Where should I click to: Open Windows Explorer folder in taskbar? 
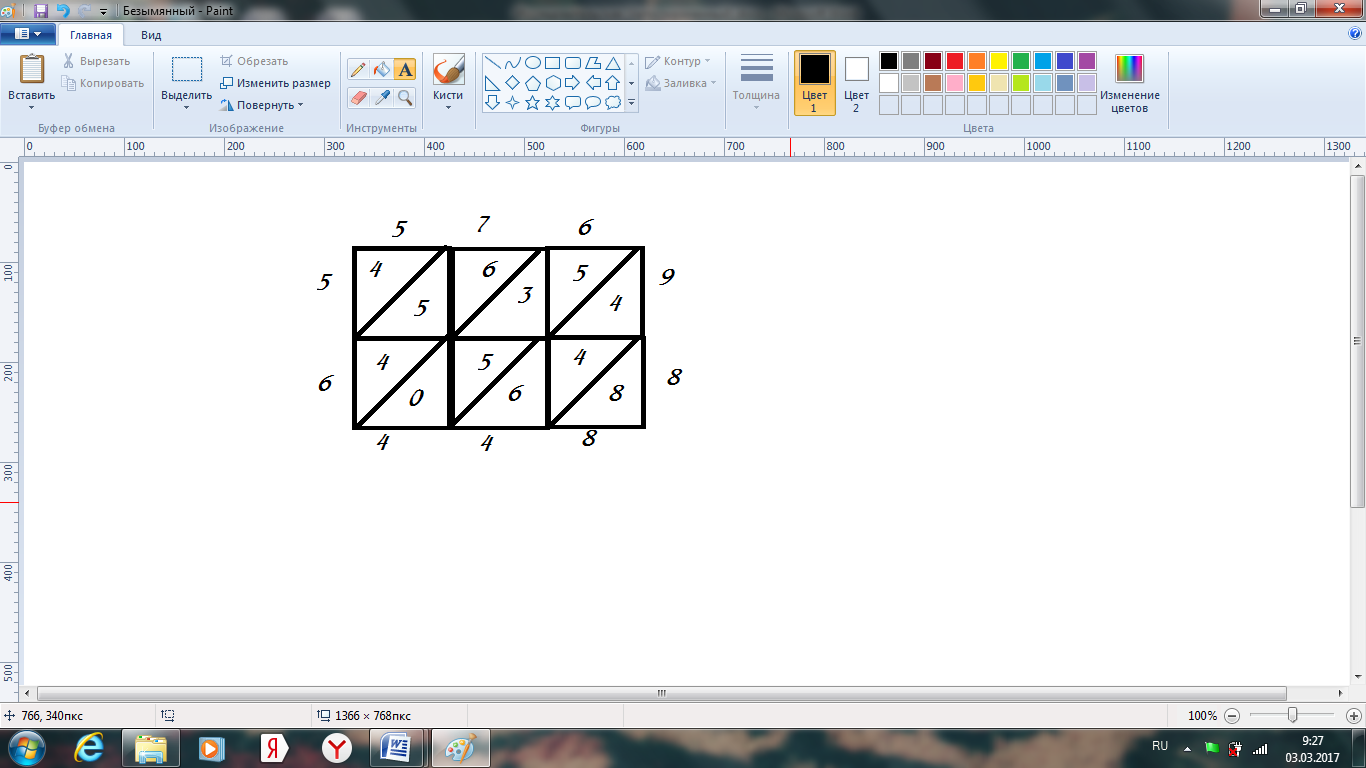(x=150, y=748)
